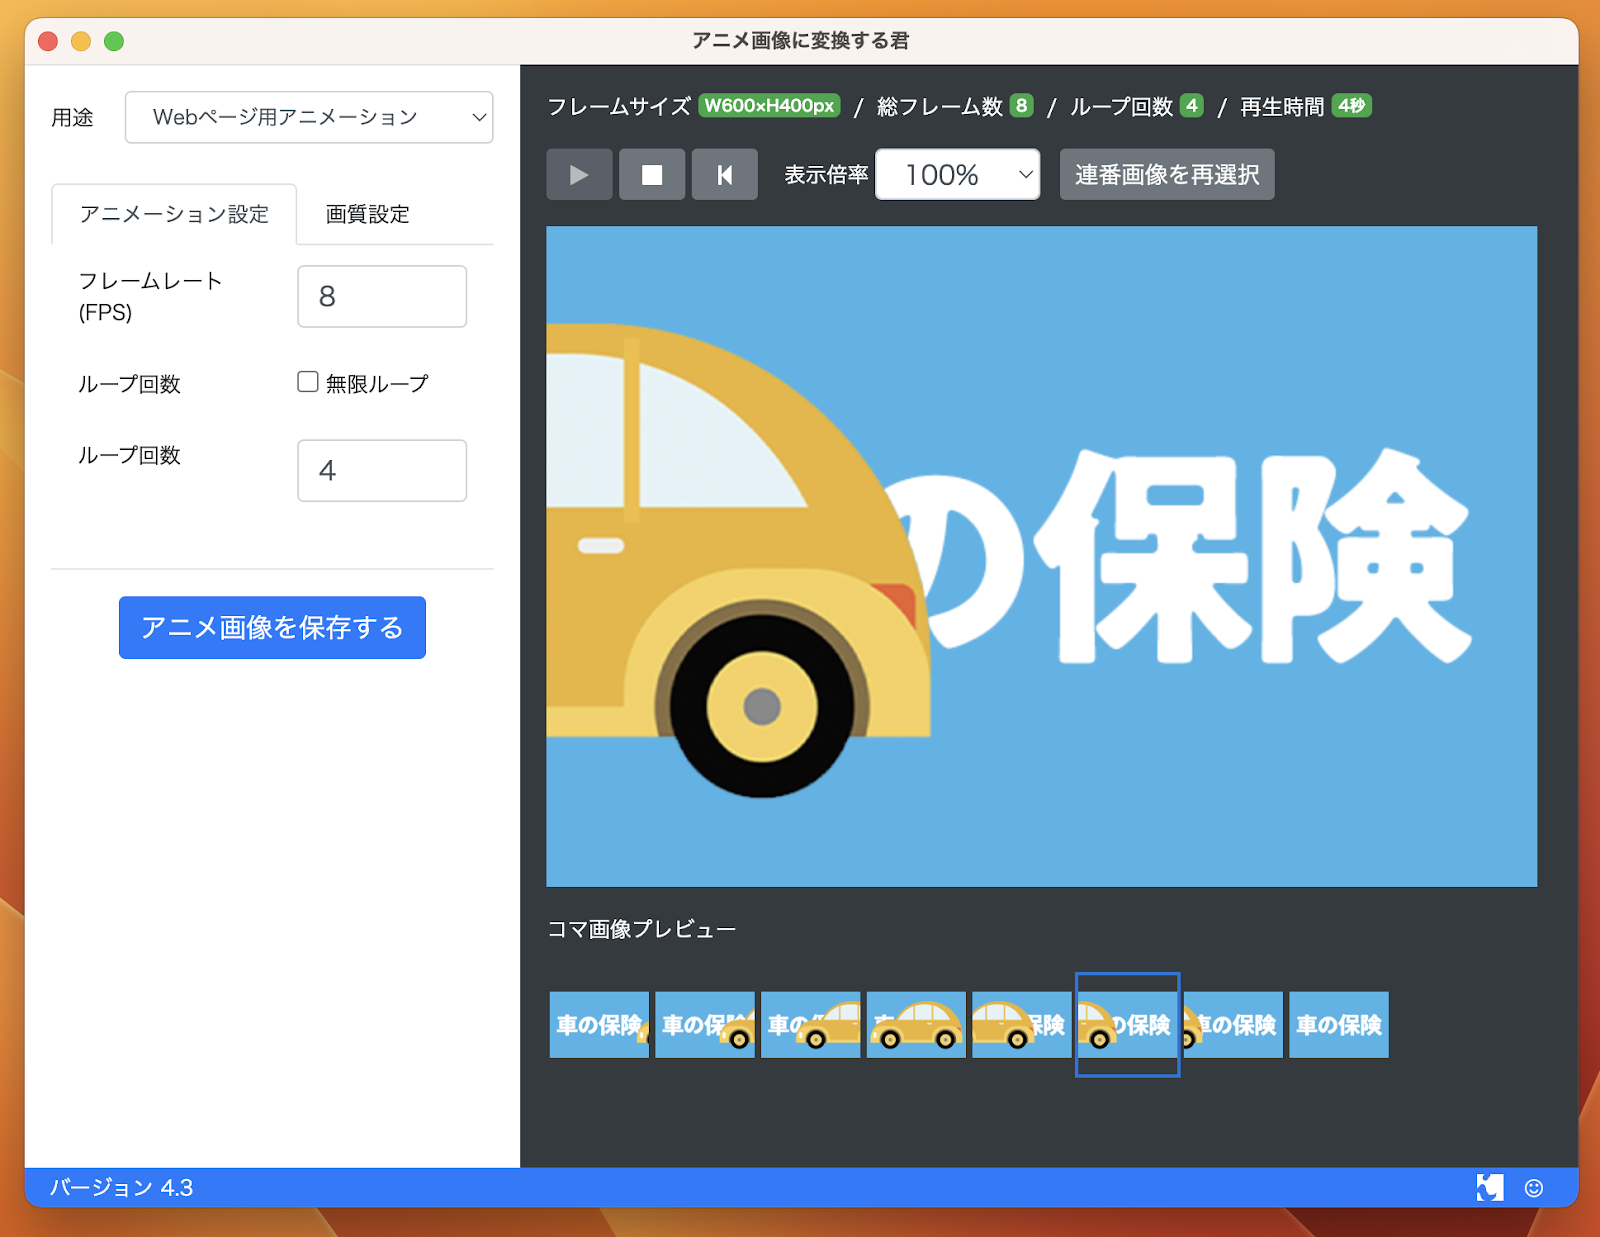
Task: Switch to the 画質設定 tab
Action: click(367, 214)
